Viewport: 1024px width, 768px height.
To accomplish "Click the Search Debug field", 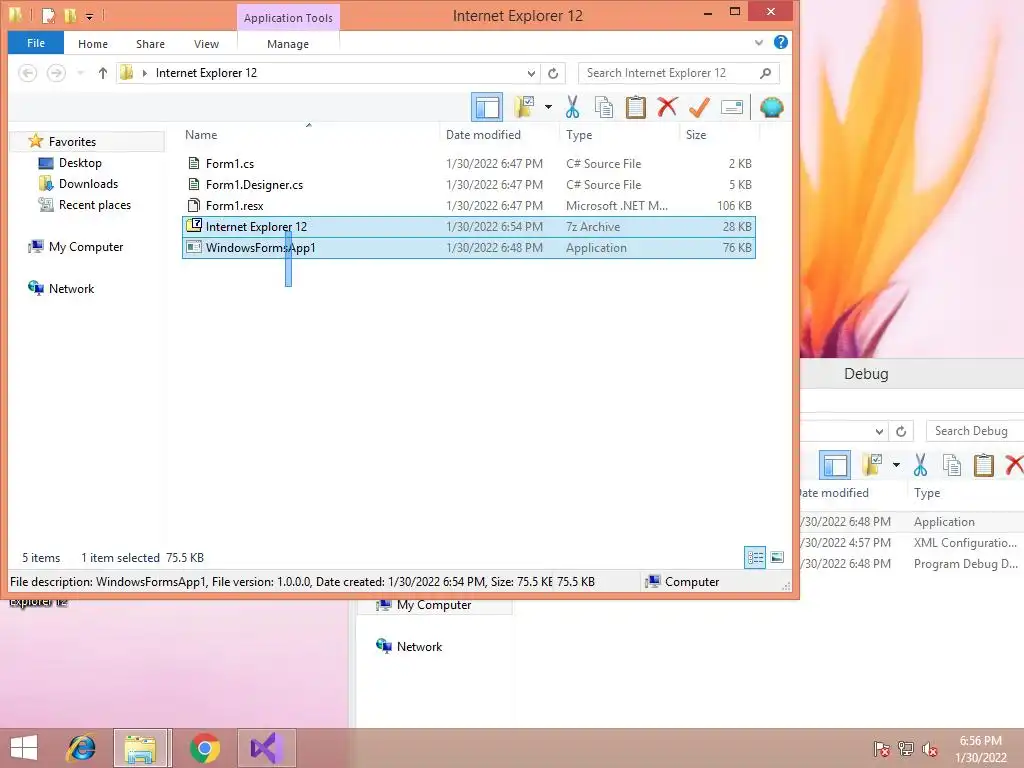I will [975, 431].
